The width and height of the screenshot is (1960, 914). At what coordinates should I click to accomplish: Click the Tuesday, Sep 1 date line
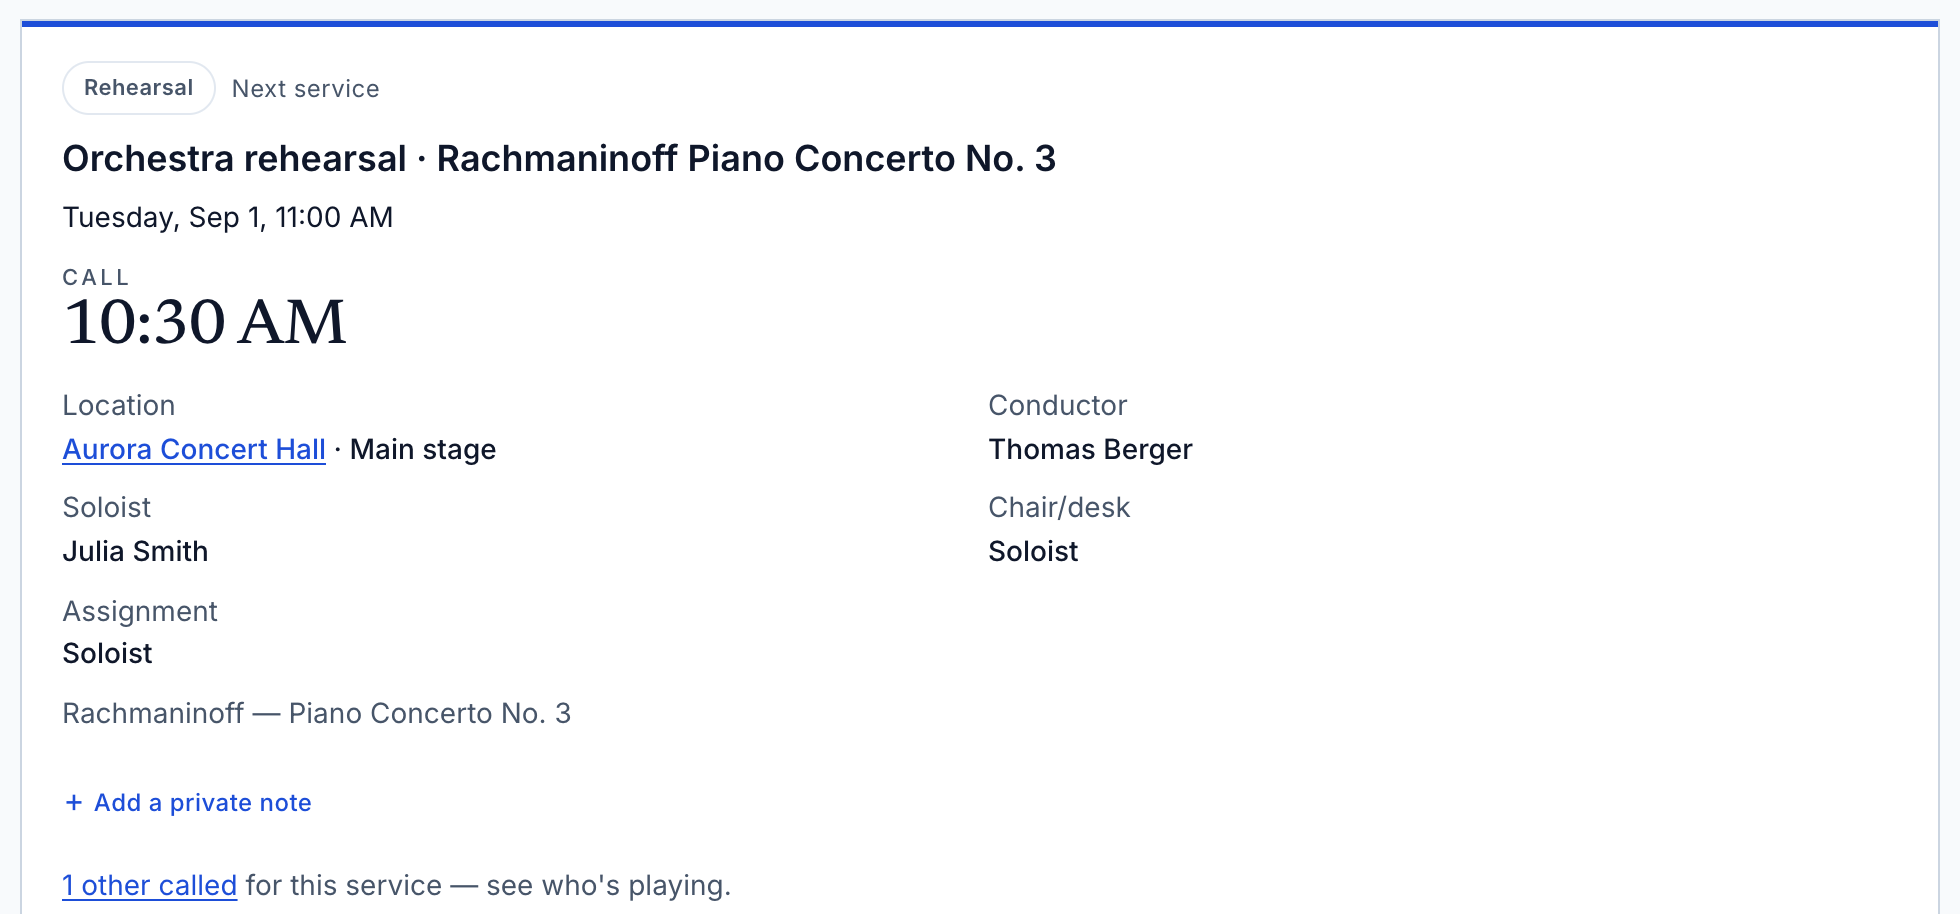228,218
